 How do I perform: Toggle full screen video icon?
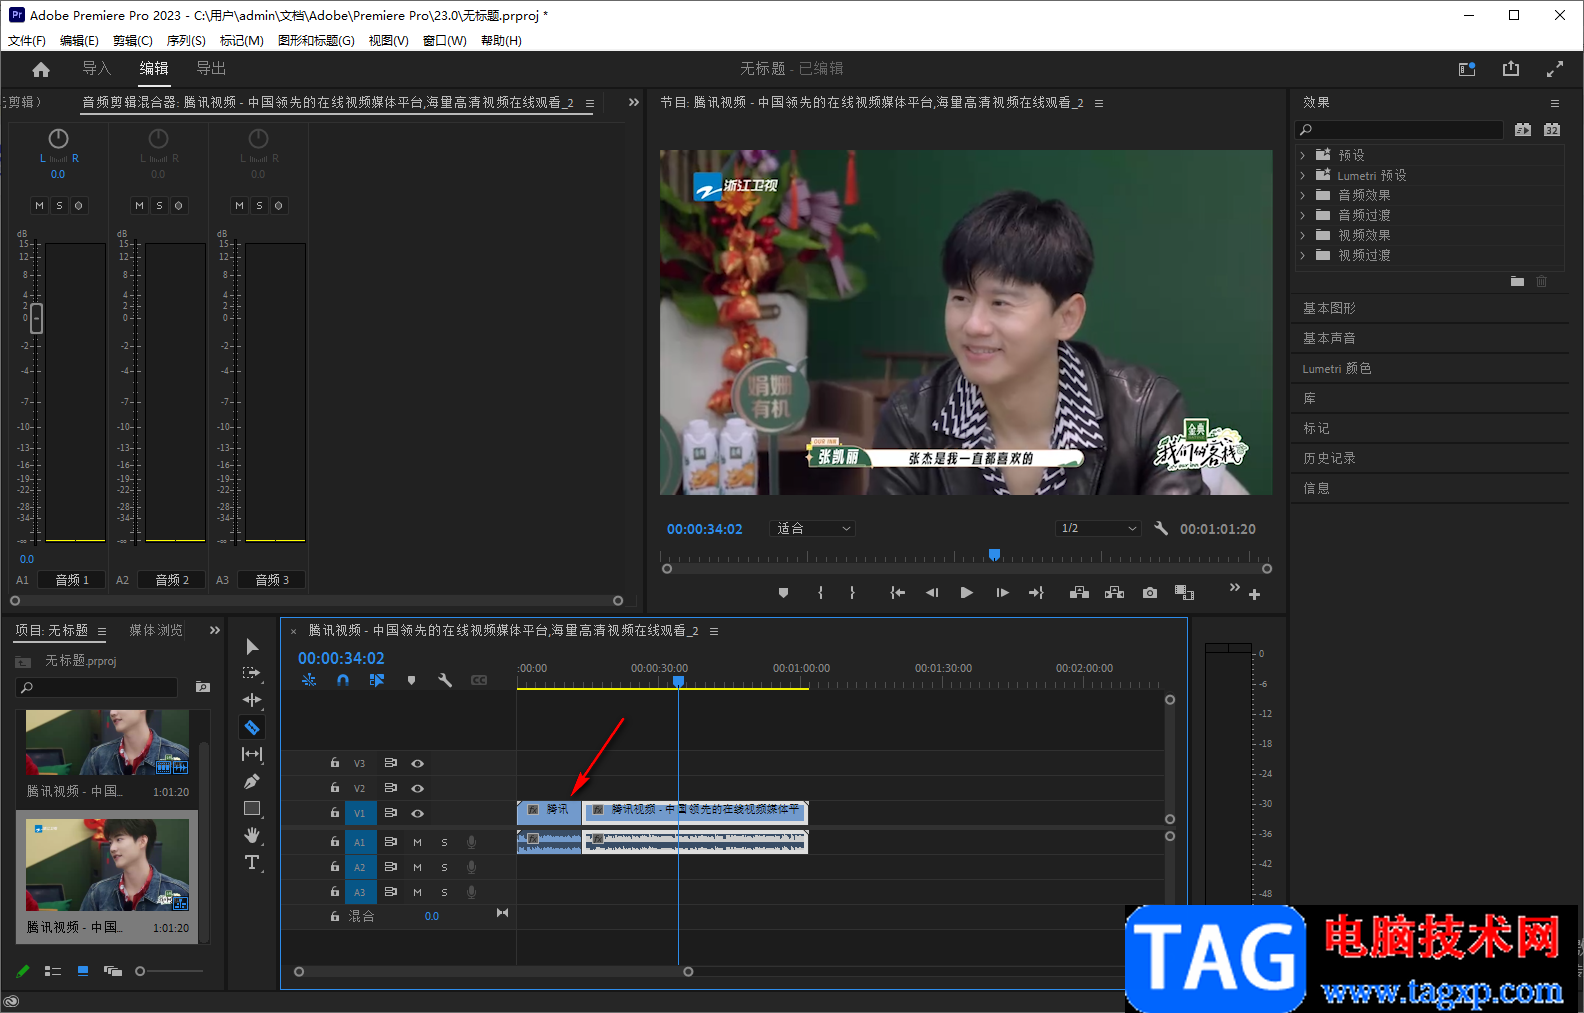tap(1555, 69)
